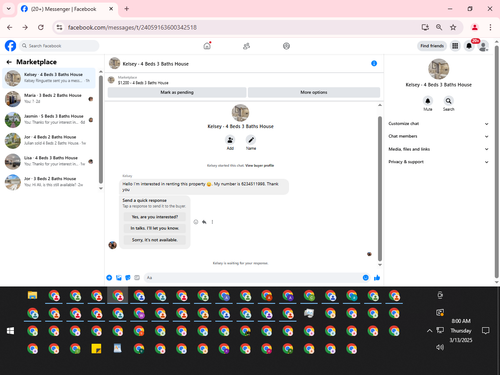The width and height of the screenshot is (500, 375).
Task: Open the Groups icon in top navigation
Action: [286, 46]
